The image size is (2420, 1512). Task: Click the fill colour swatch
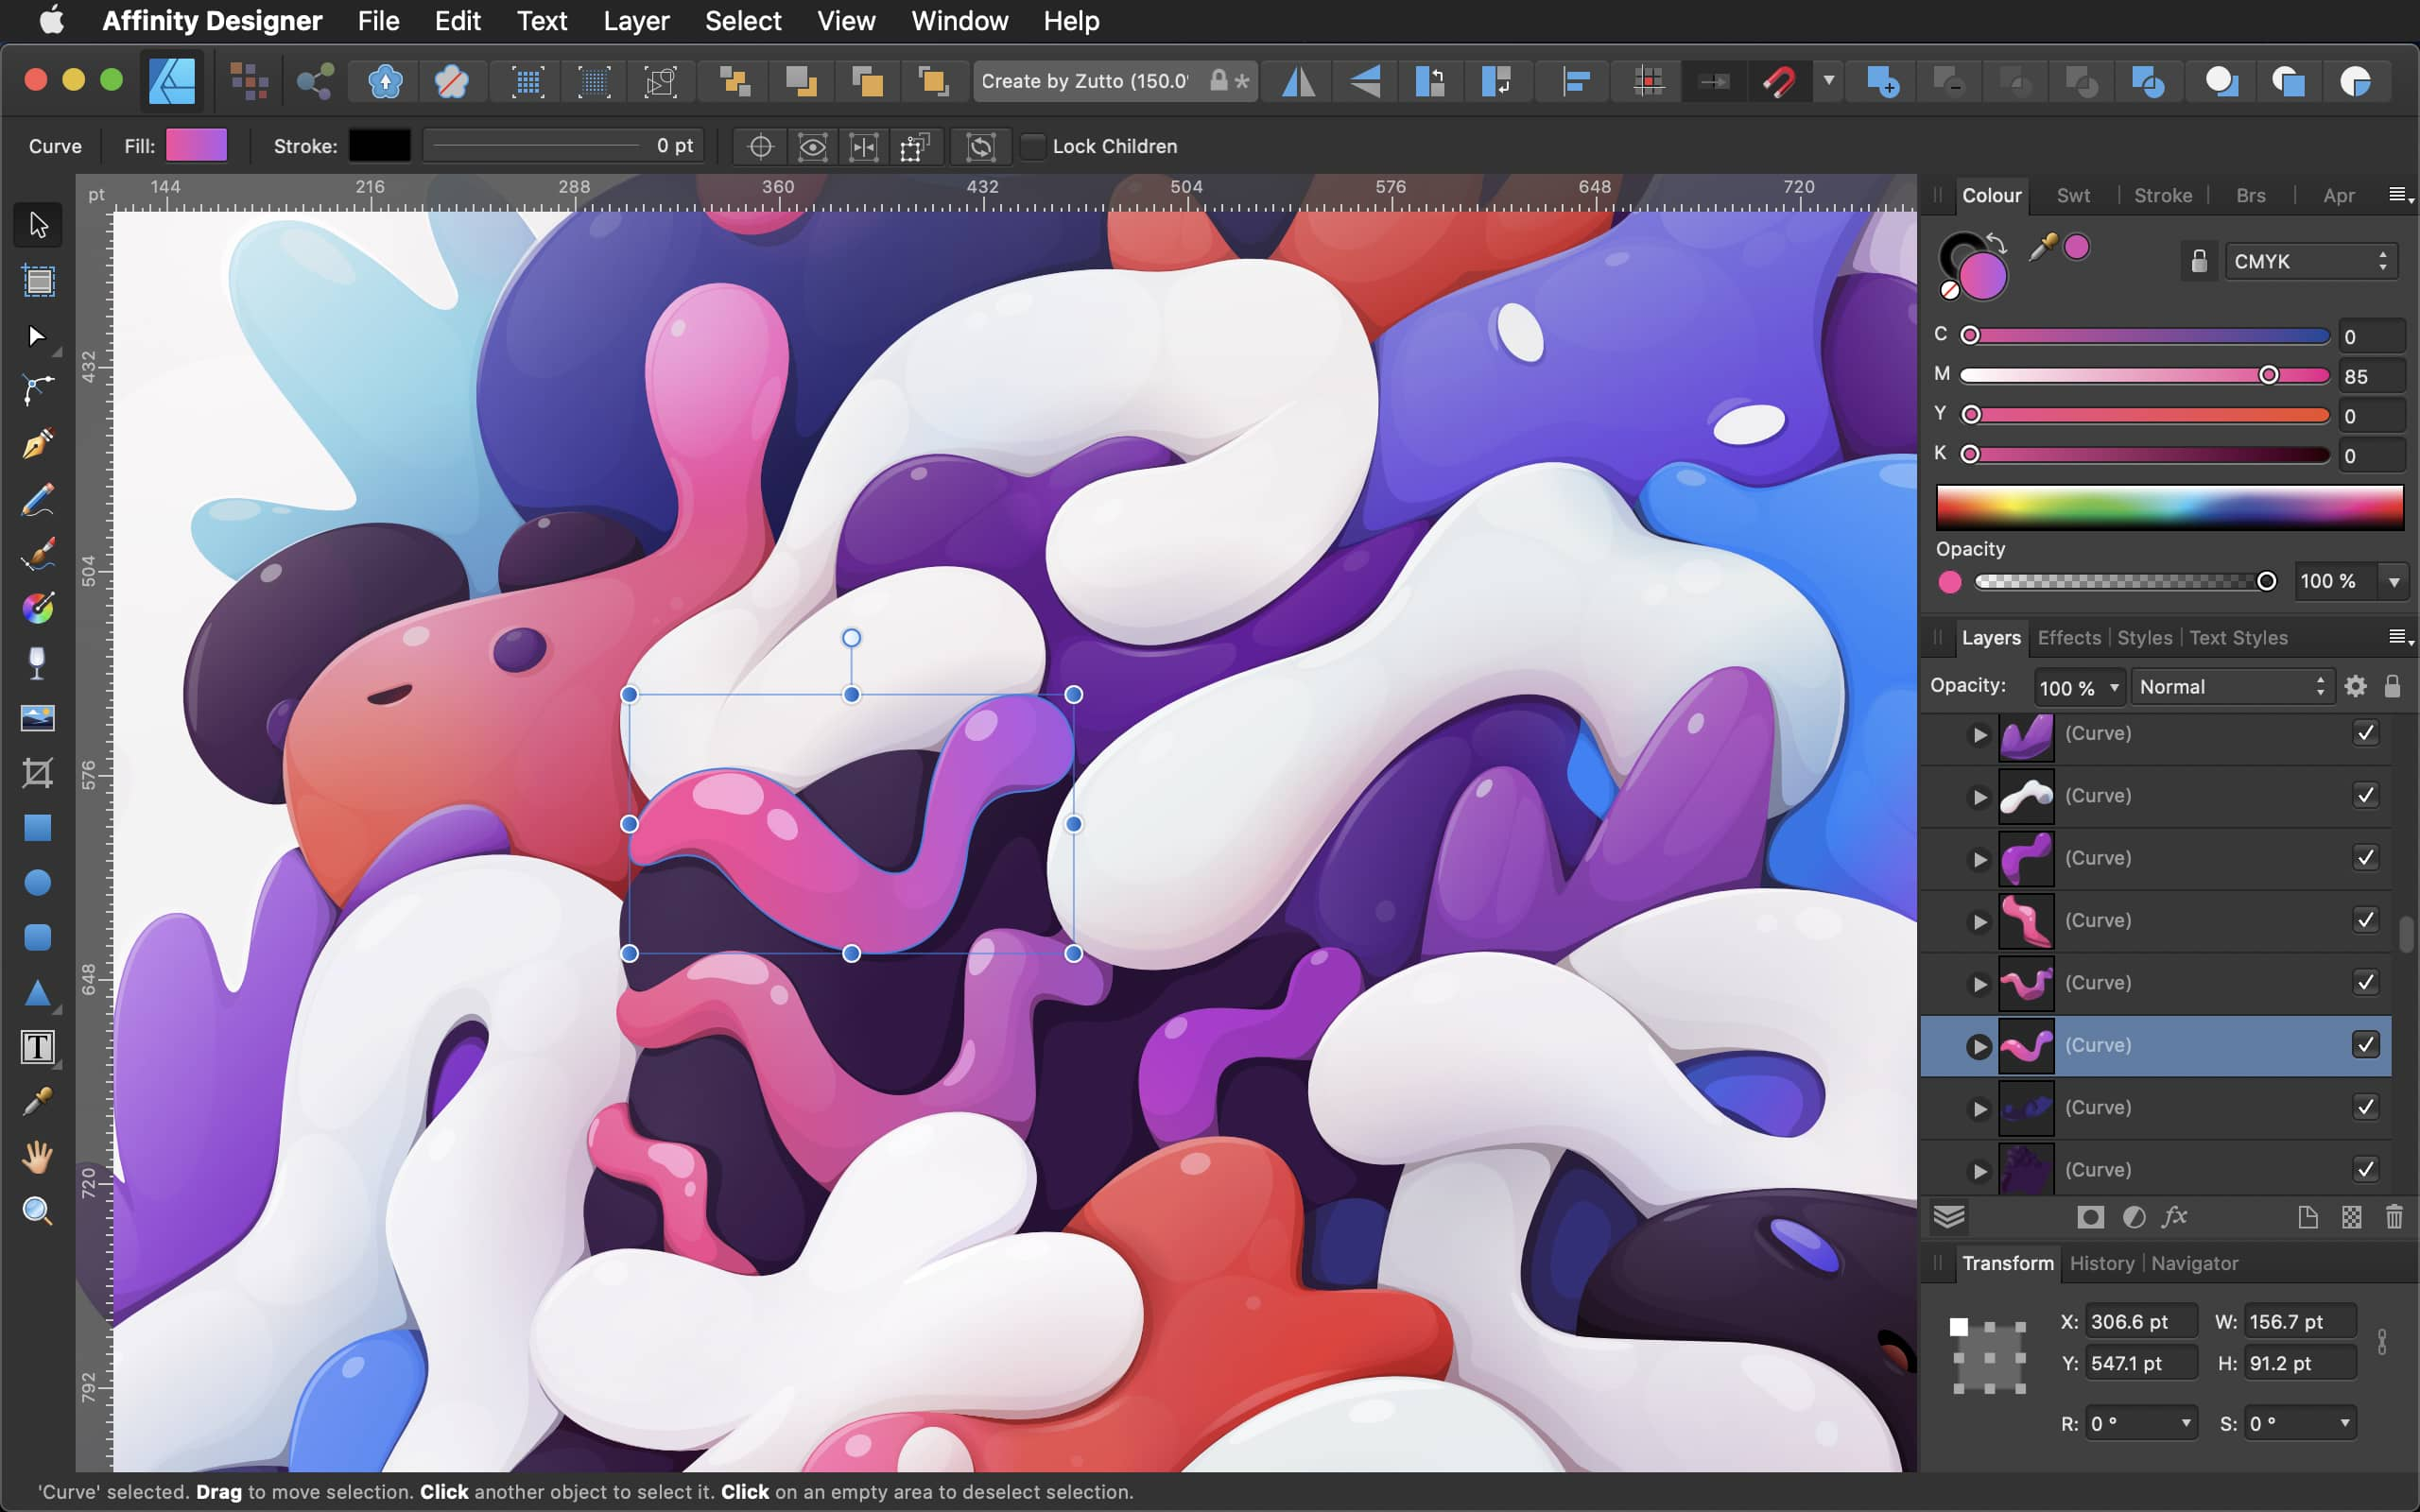[199, 145]
